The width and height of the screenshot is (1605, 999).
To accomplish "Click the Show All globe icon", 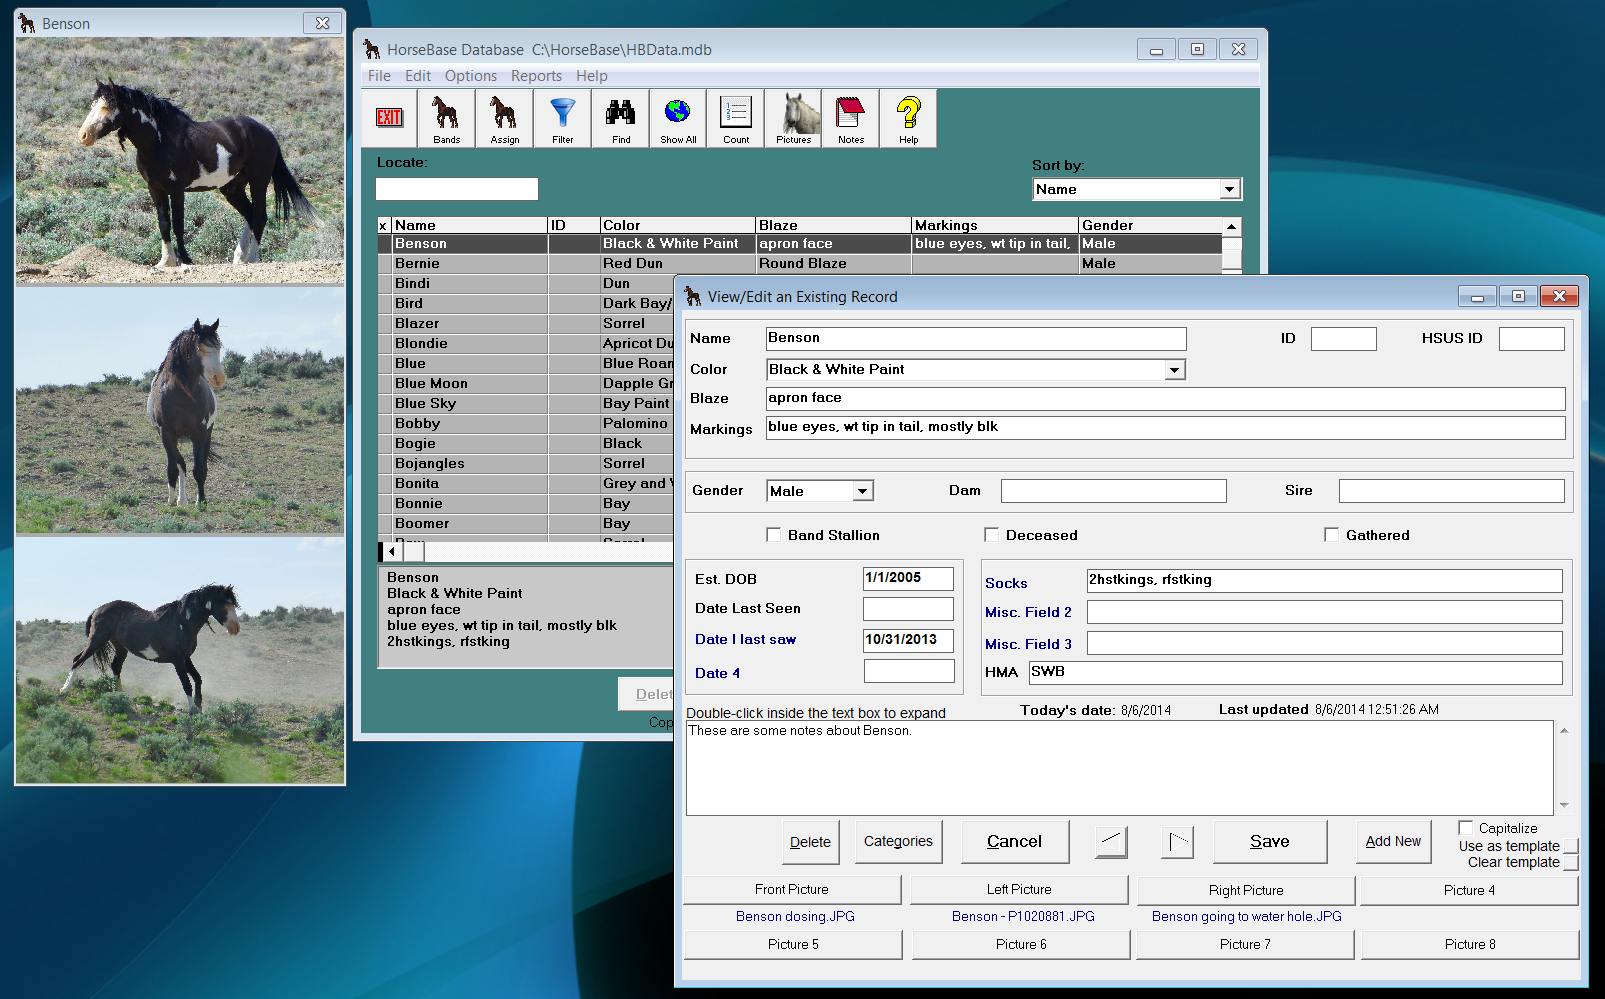I will click(678, 118).
